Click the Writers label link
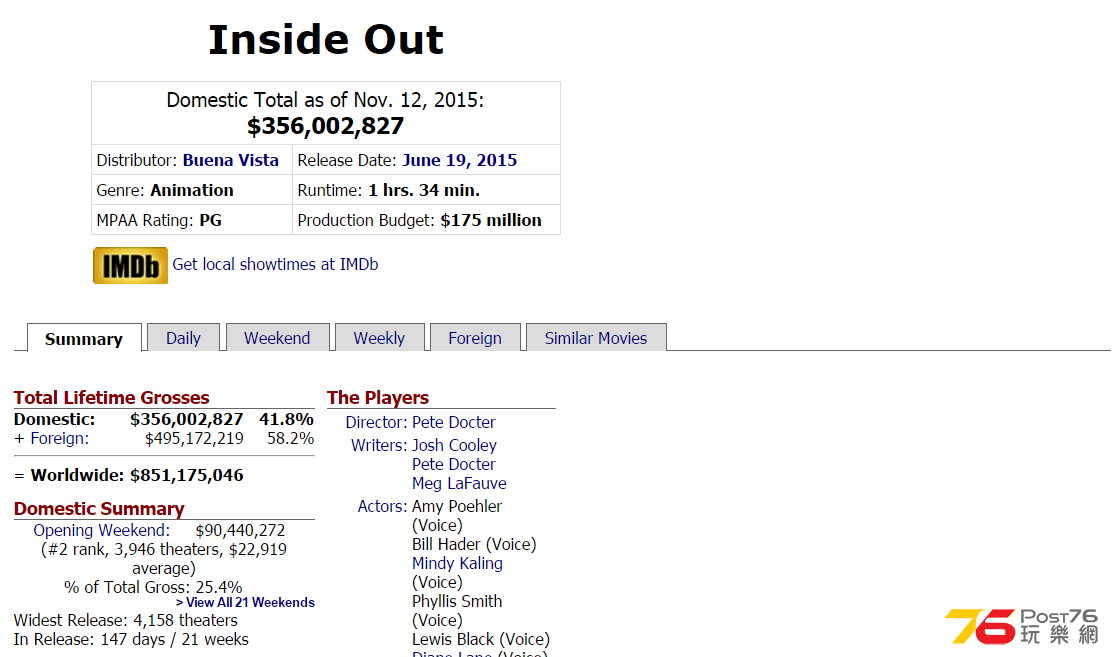This screenshot has width=1115, height=657. (x=379, y=445)
